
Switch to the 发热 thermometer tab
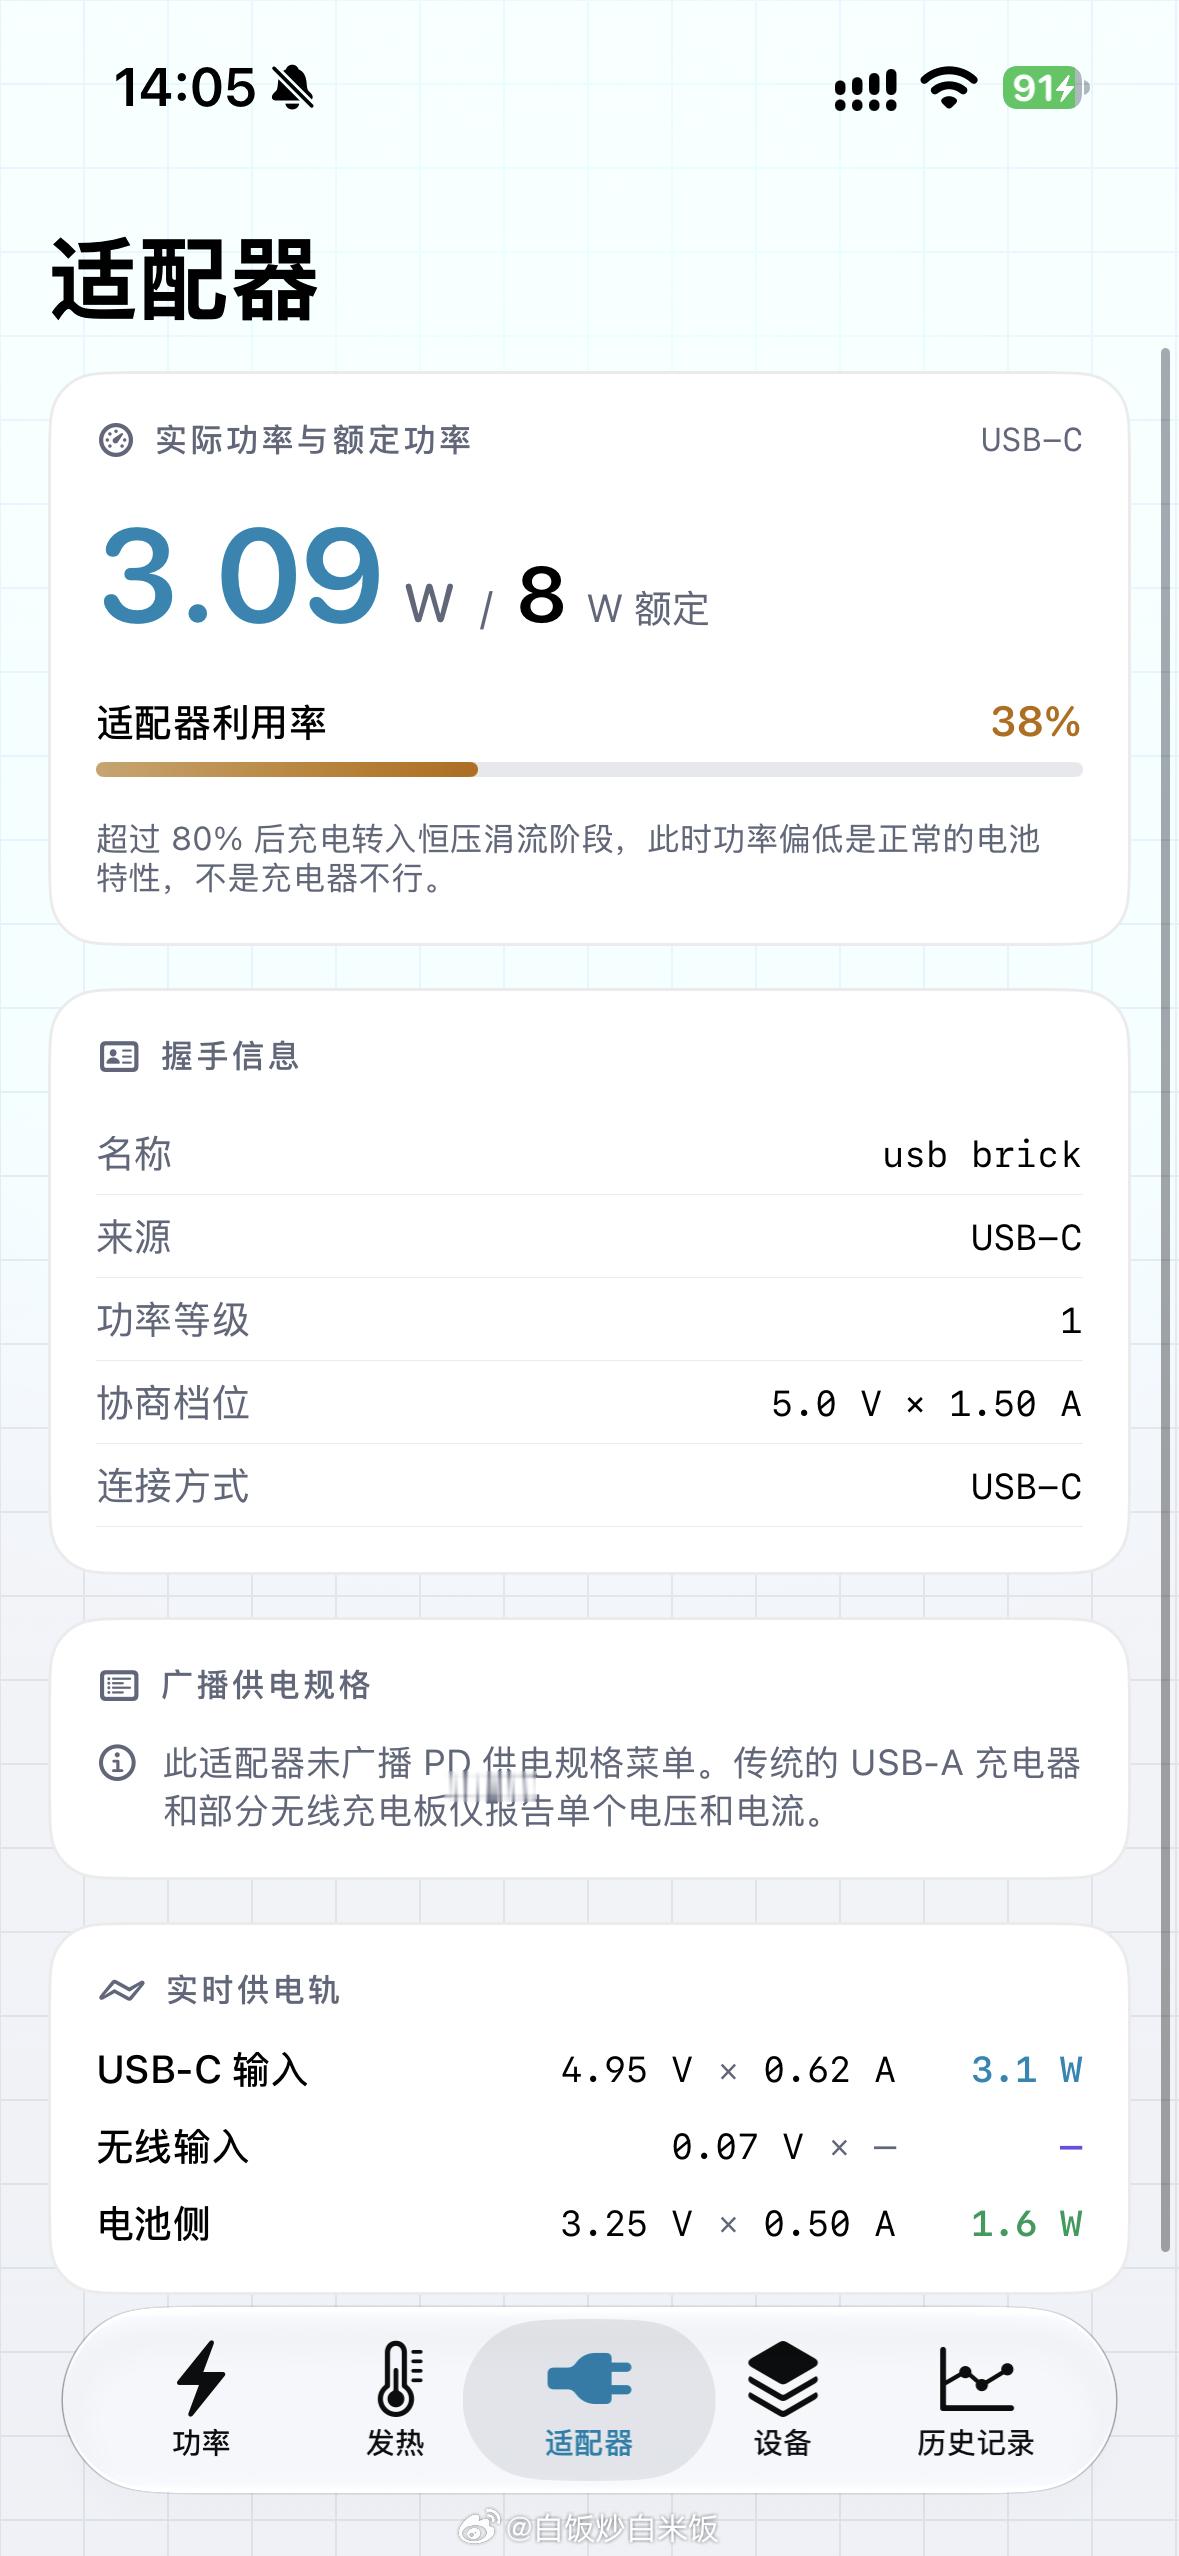tap(396, 2398)
